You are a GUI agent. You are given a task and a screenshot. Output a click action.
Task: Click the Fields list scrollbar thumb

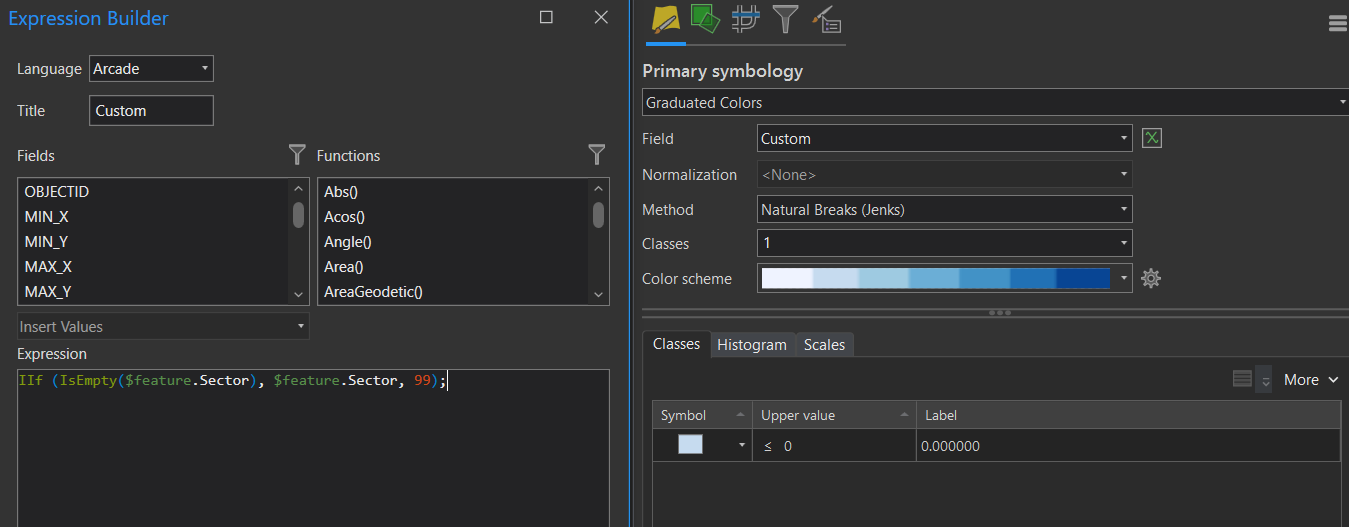point(298,215)
